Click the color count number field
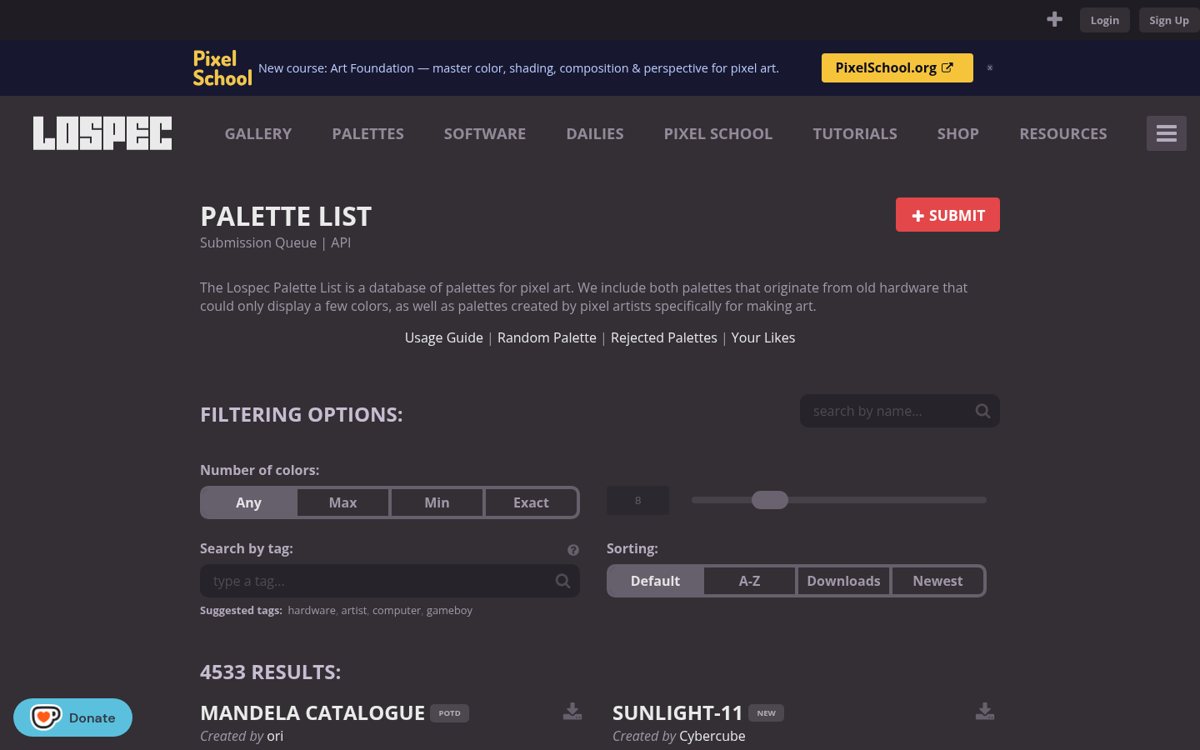Screen dimensions: 1200x750 pyautogui.click(x=638, y=501)
